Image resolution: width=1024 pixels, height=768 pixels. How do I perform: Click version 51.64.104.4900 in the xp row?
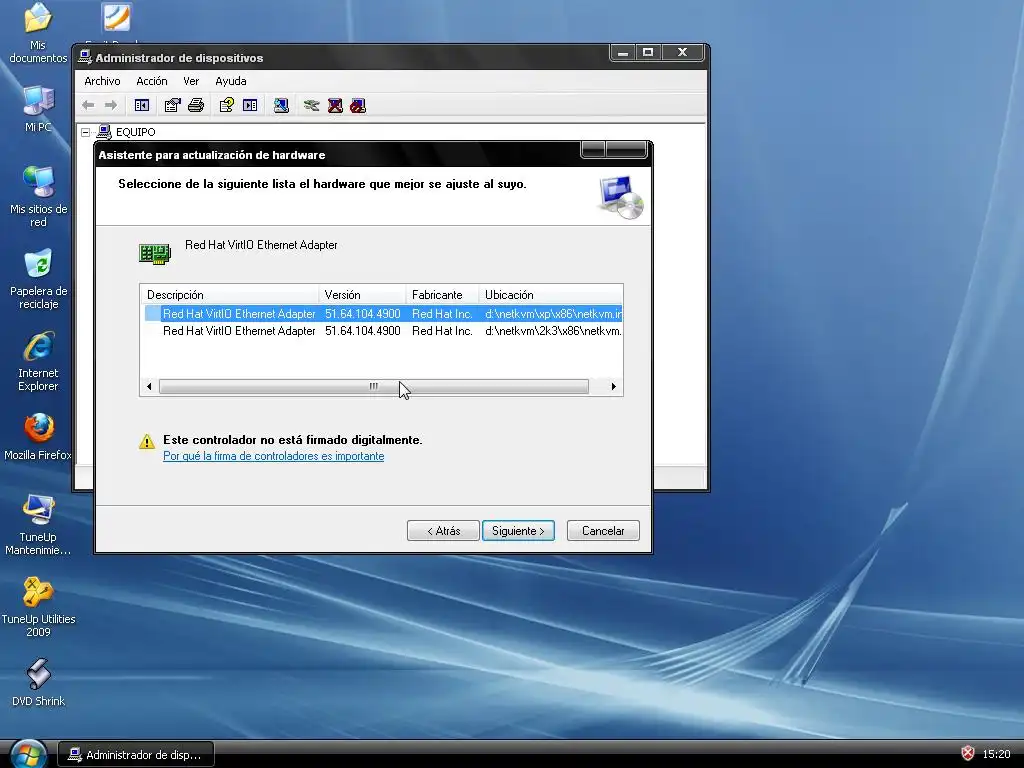(x=362, y=314)
